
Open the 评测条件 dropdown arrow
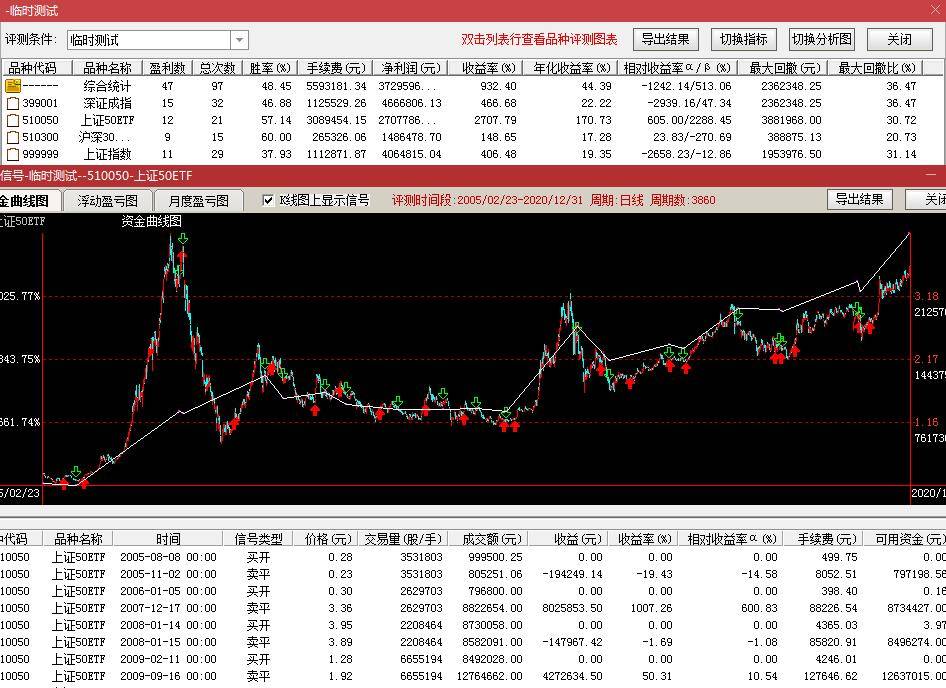tap(240, 40)
